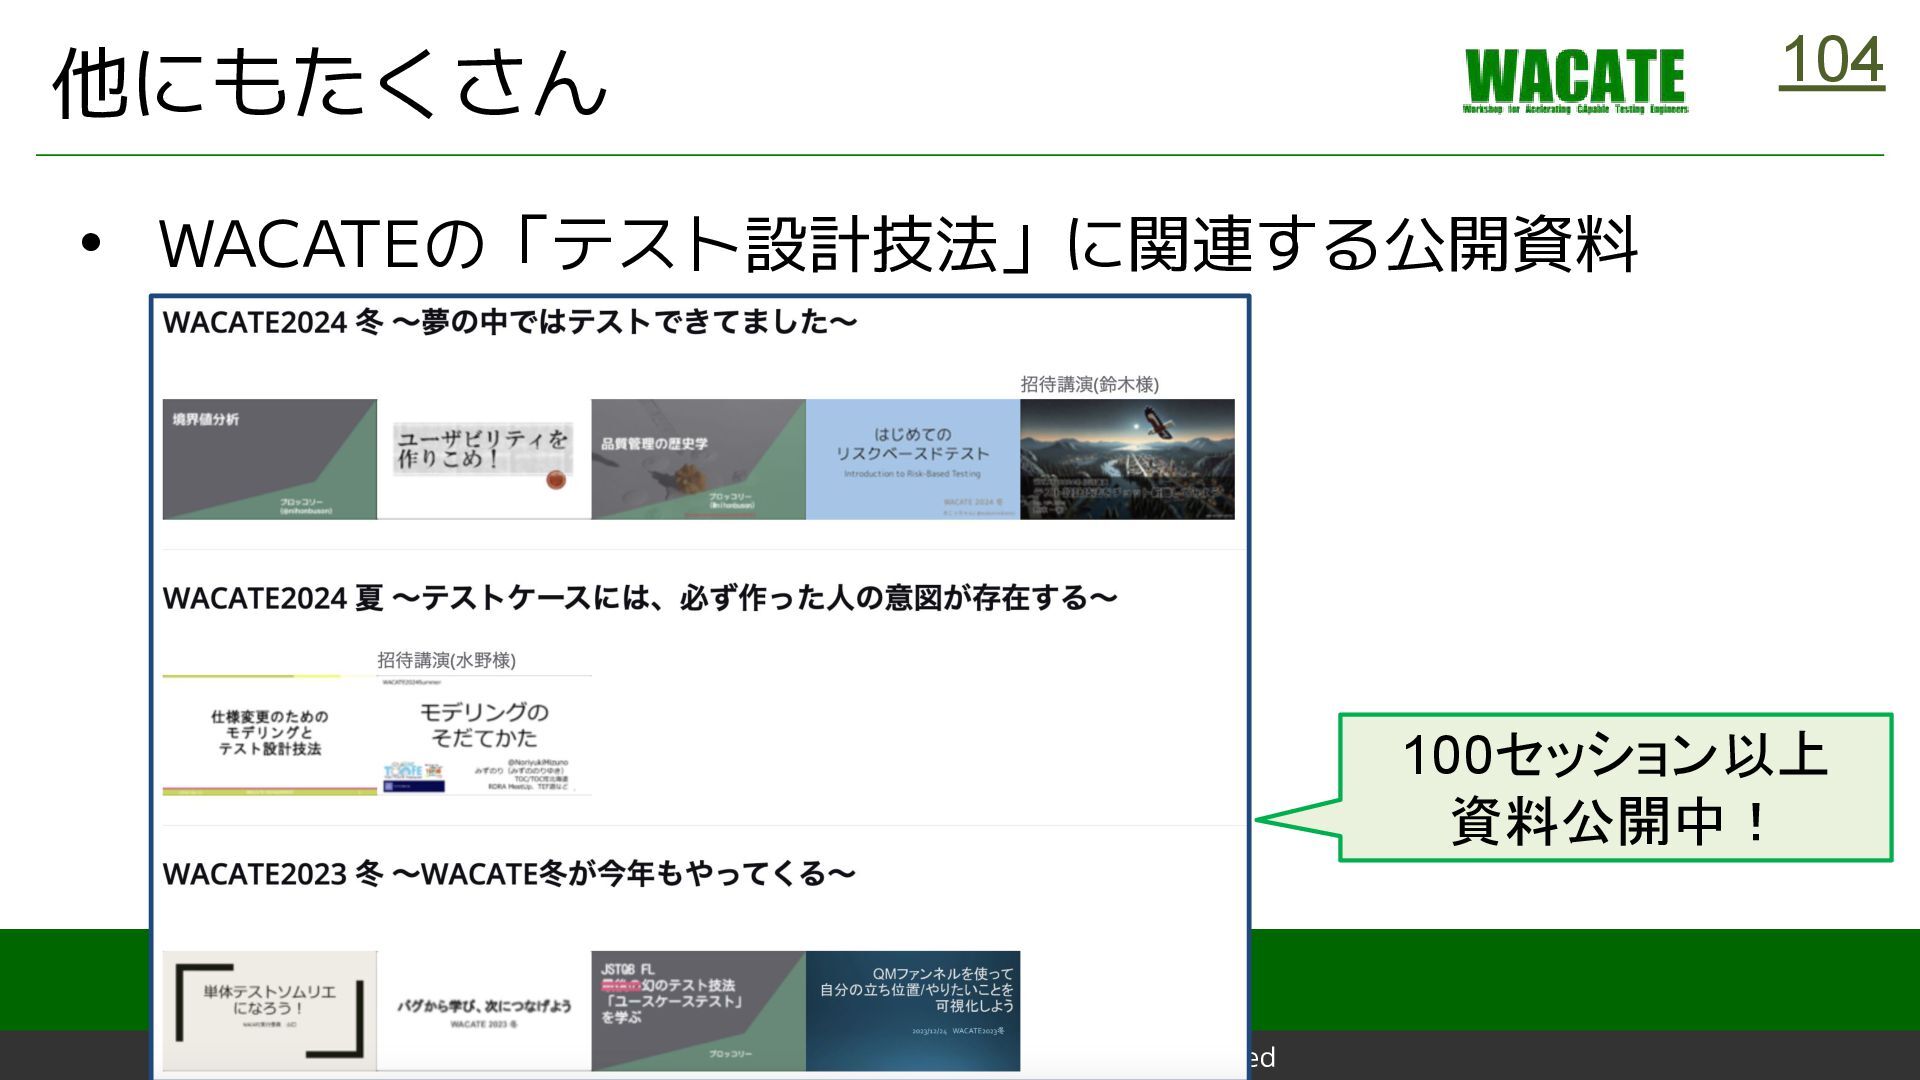
Task: Open バグから学び、次につなげよう thumbnail
Action: (484, 1010)
